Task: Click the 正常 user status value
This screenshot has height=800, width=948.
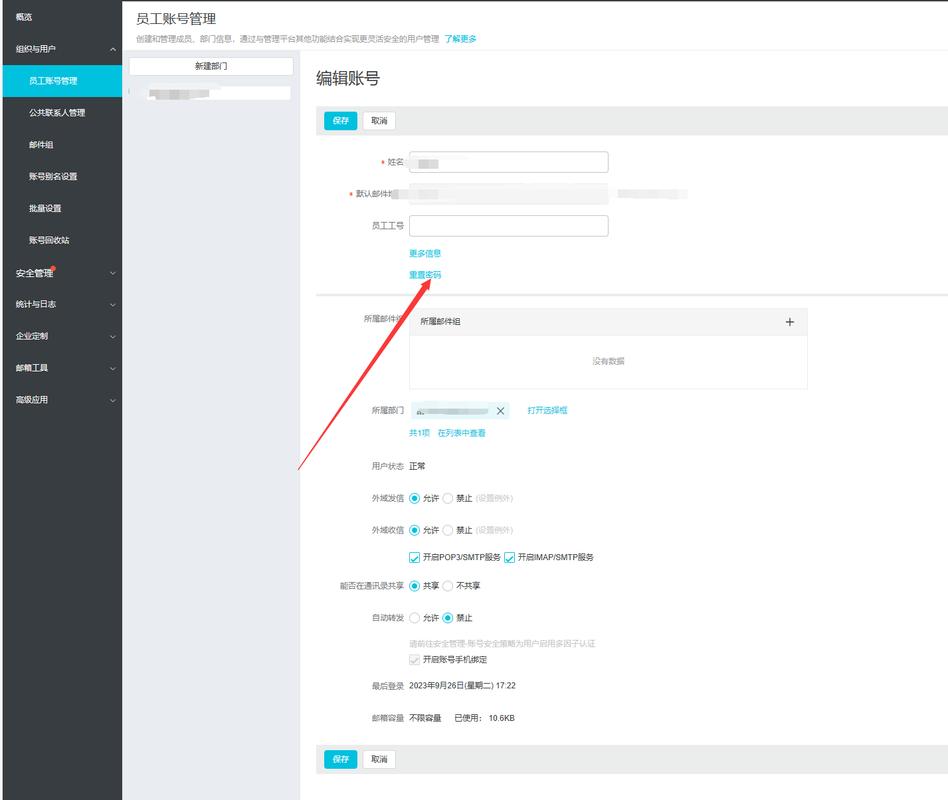Action: pyautogui.click(x=417, y=466)
